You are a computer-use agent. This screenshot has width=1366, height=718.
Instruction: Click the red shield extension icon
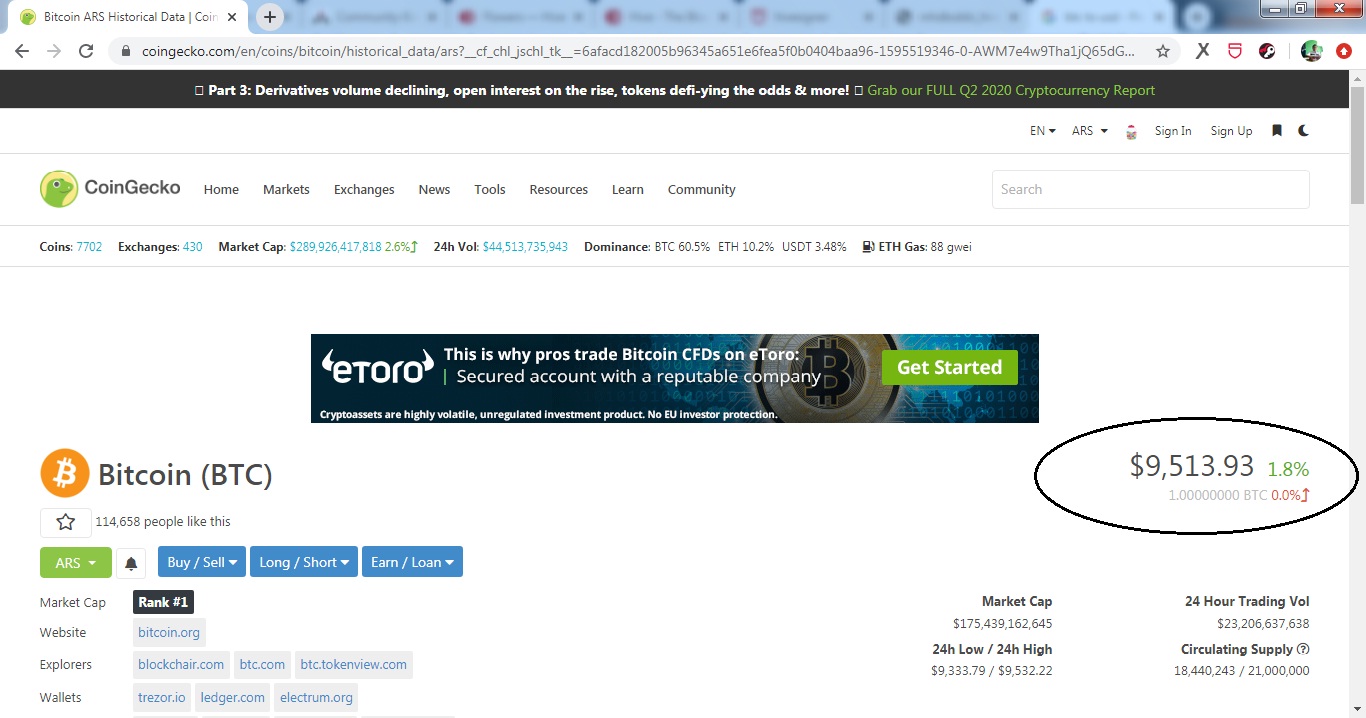[x=1235, y=51]
